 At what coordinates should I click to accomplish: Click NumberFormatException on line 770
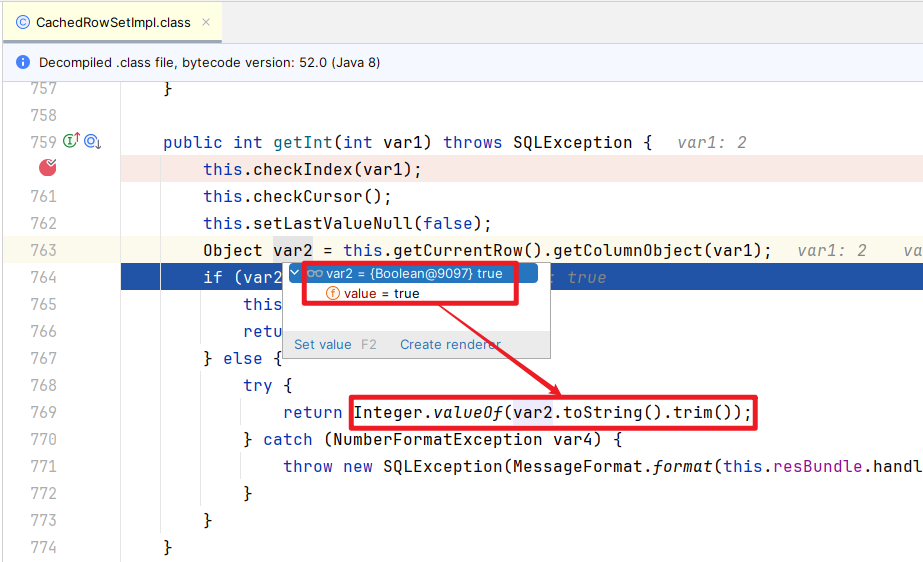(x=437, y=440)
